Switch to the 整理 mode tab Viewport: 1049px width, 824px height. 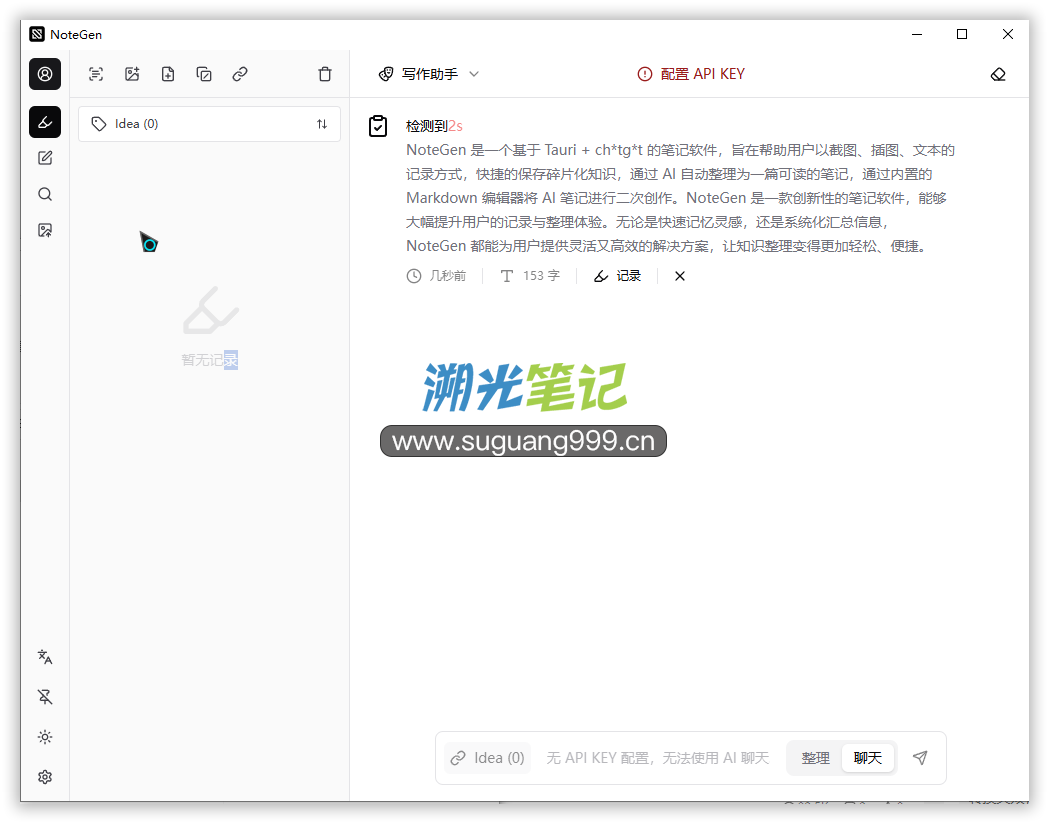coord(815,758)
